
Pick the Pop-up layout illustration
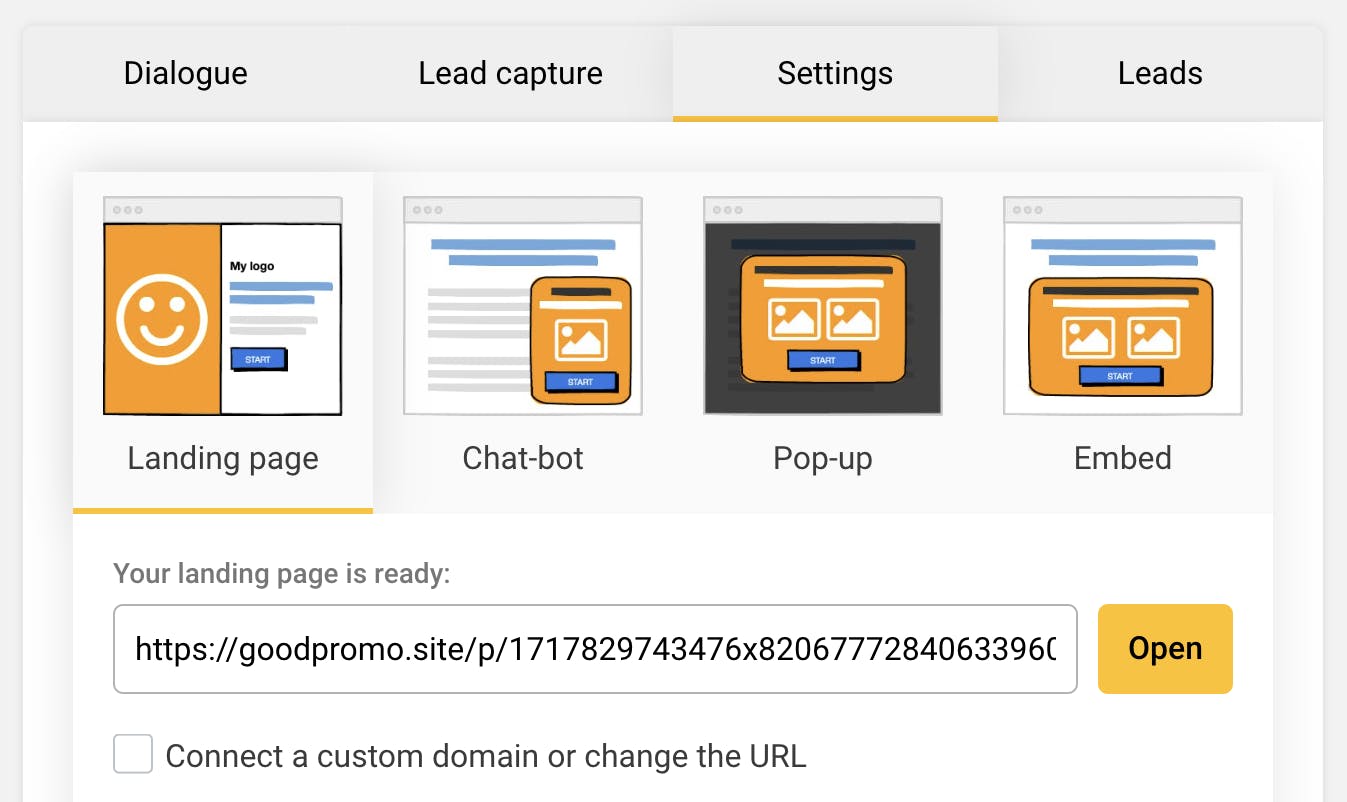822,306
